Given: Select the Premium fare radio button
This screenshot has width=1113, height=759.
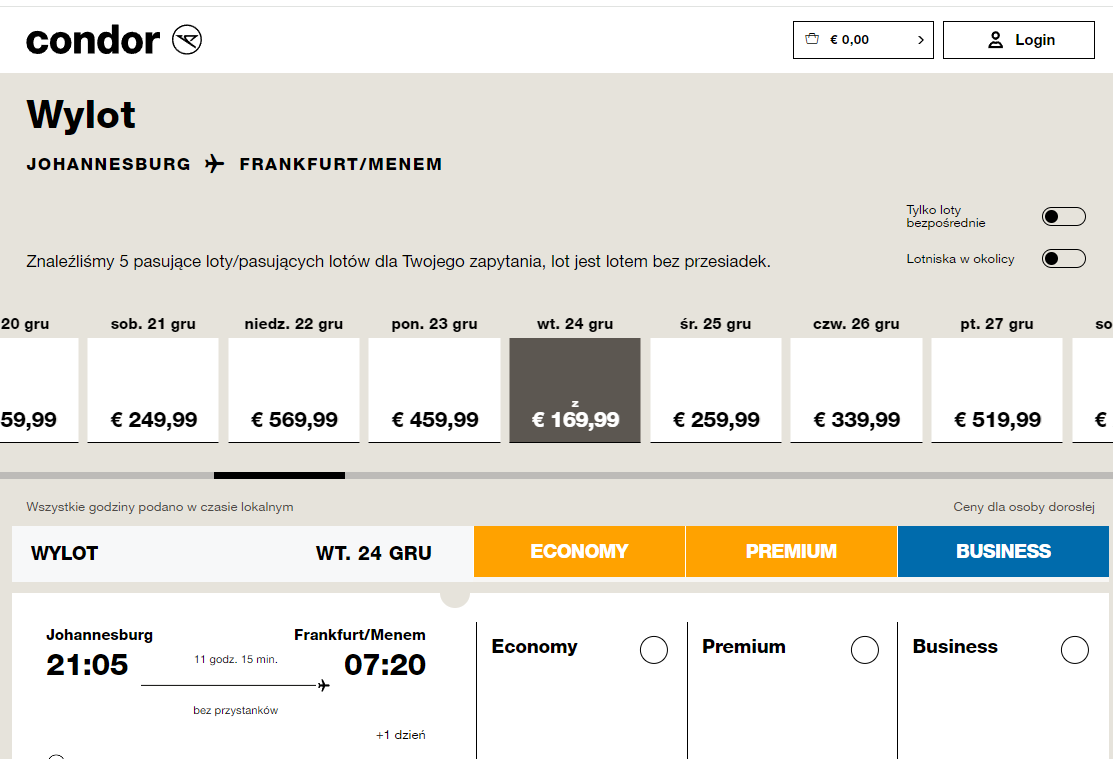Looking at the screenshot, I should [x=865, y=650].
